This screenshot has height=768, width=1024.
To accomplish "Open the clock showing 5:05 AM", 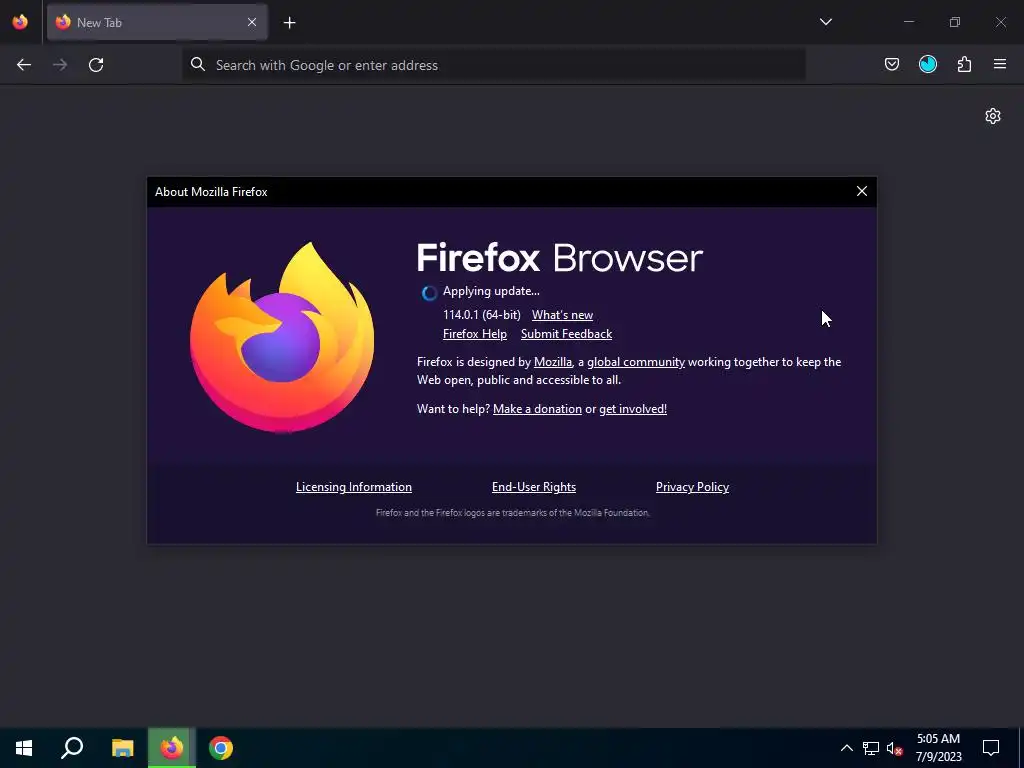I will 938,748.
